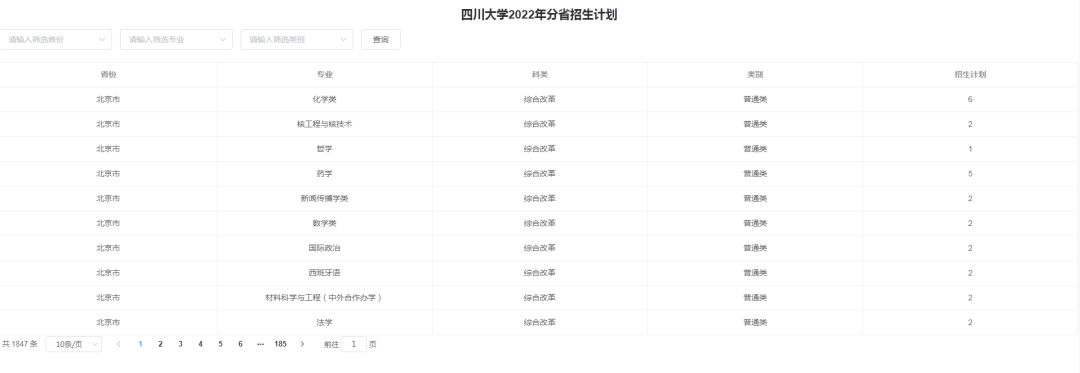Image resolution: width=1080 pixels, height=373 pixels.
Task: Select page 5 in pagination
Action: [220, 344]
